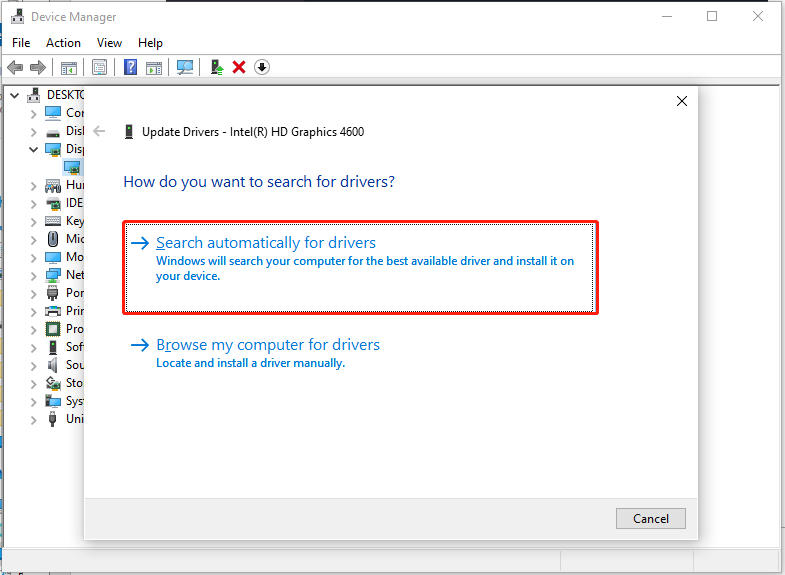Expand the Ports (Por) node

(x=33, y=294)
